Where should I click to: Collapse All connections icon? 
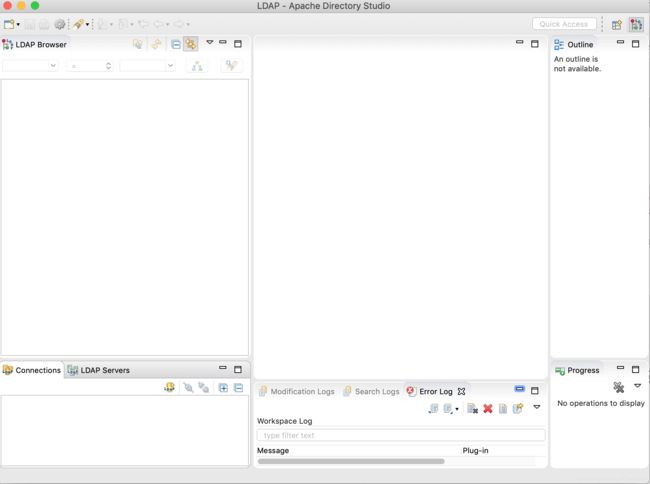tap(238, 387)
